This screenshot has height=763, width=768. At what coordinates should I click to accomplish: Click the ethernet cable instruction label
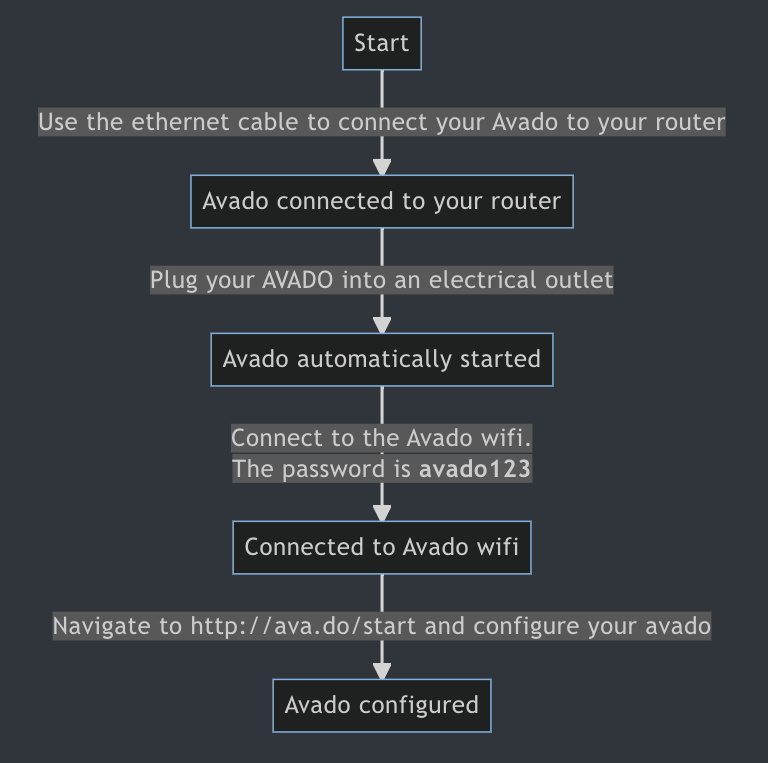[381, 122]
